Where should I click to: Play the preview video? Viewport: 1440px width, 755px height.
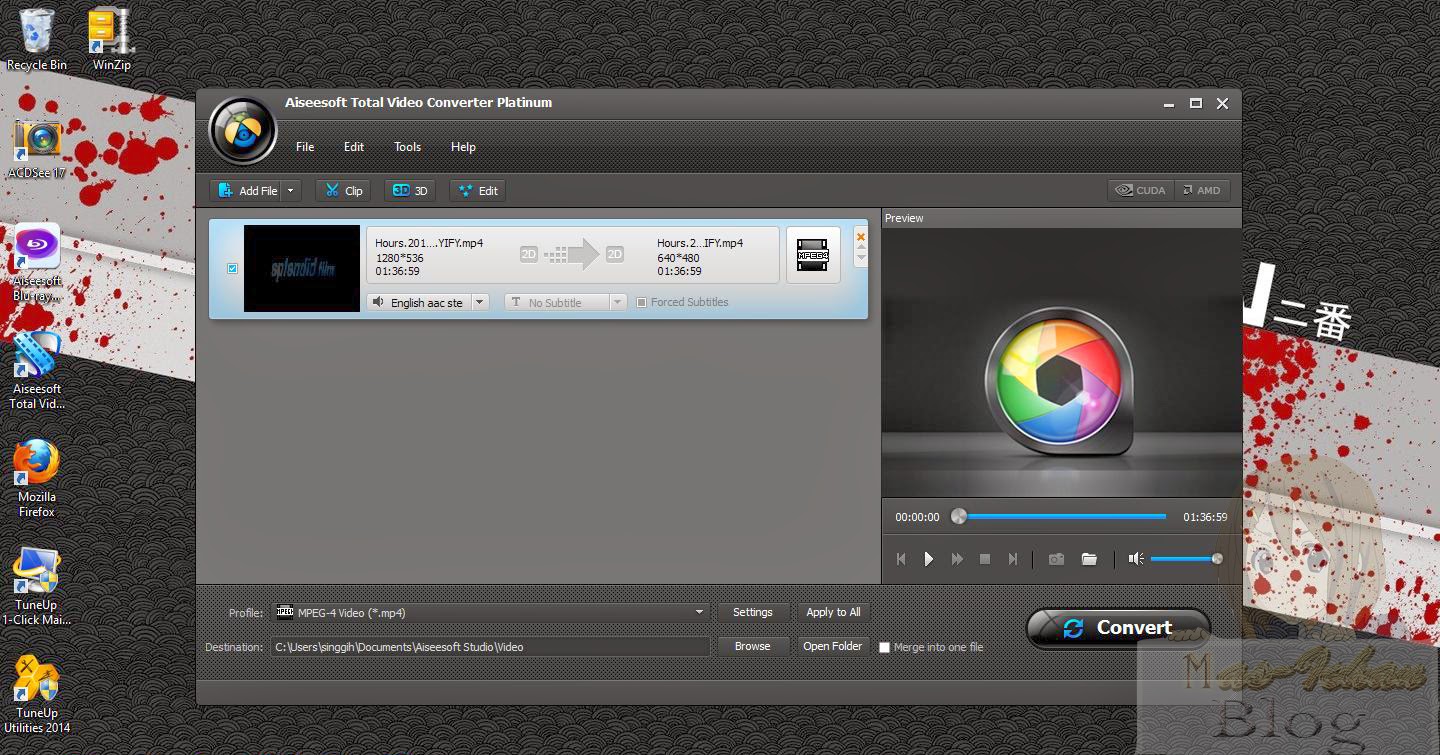(x=929, y=559)
